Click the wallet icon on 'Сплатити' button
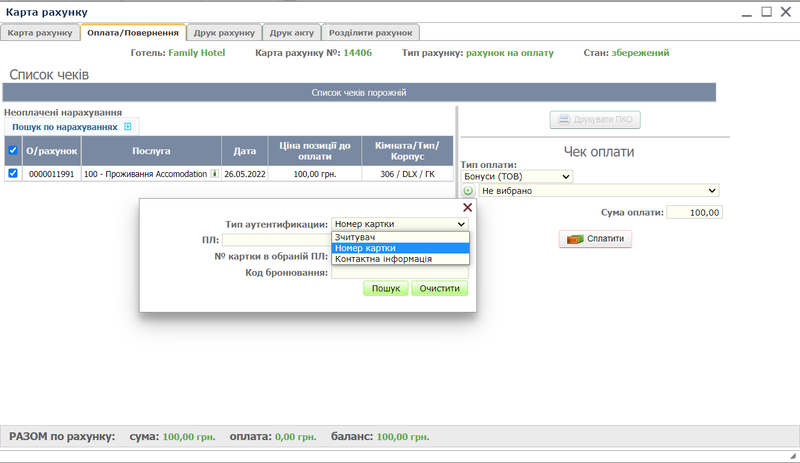The width and height of the screenshot is (800, 463). (x=574, y=239)
